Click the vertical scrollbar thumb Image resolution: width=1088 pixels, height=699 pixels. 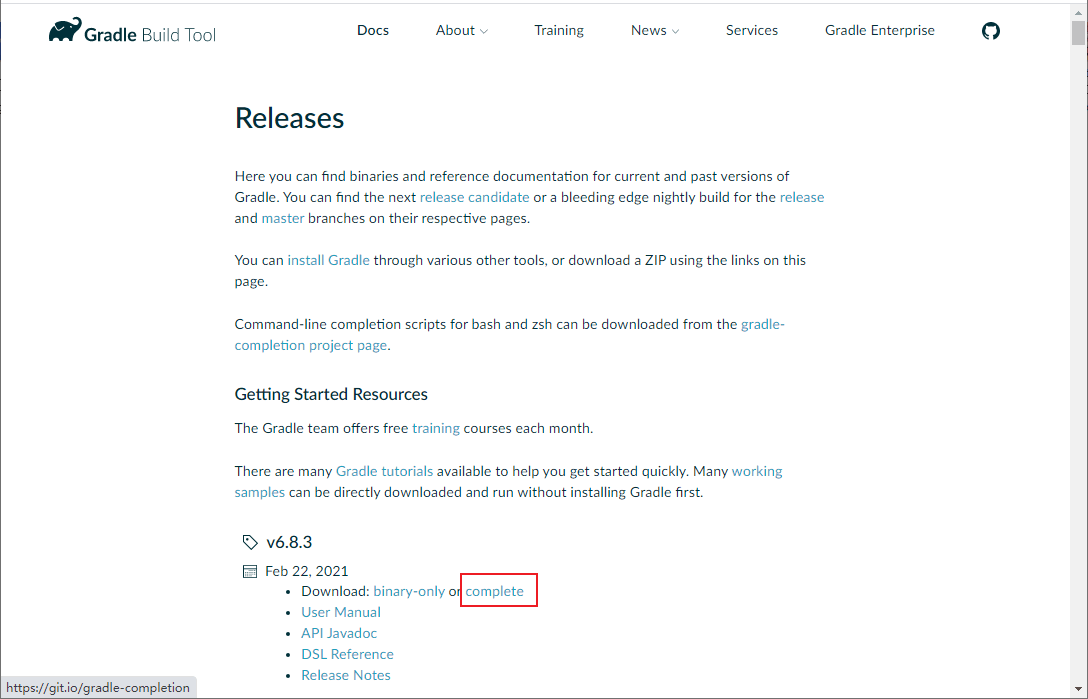(x=1078, y=33)
